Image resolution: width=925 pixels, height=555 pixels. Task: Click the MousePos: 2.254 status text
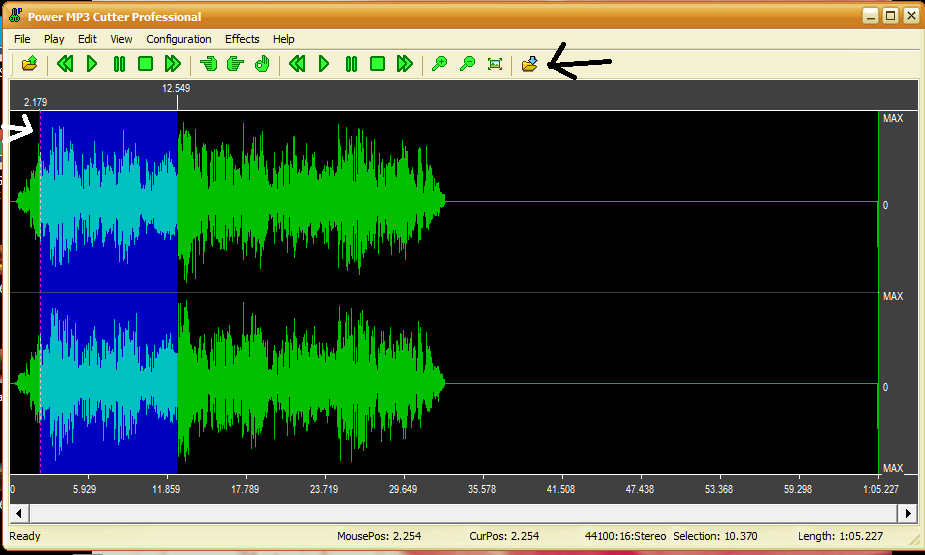point(379,536)
